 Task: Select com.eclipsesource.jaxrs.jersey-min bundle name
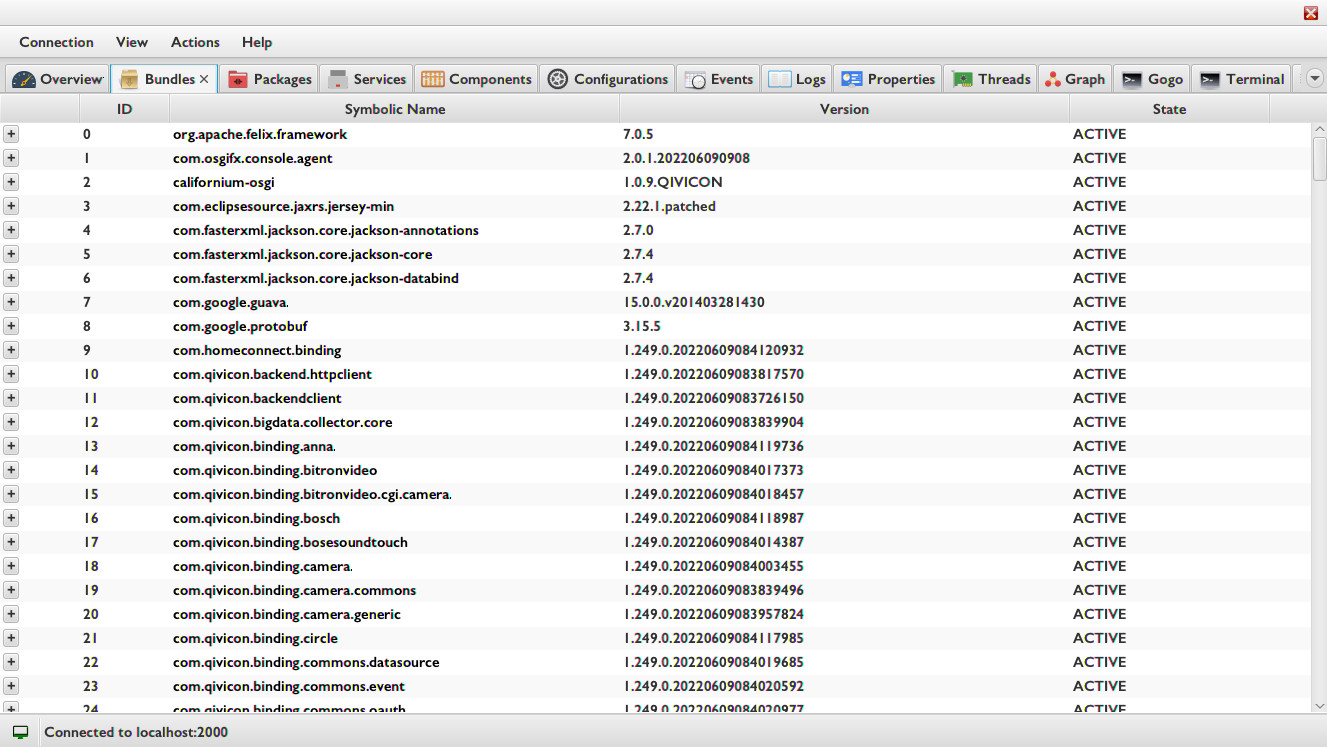[x=283, y=206]
